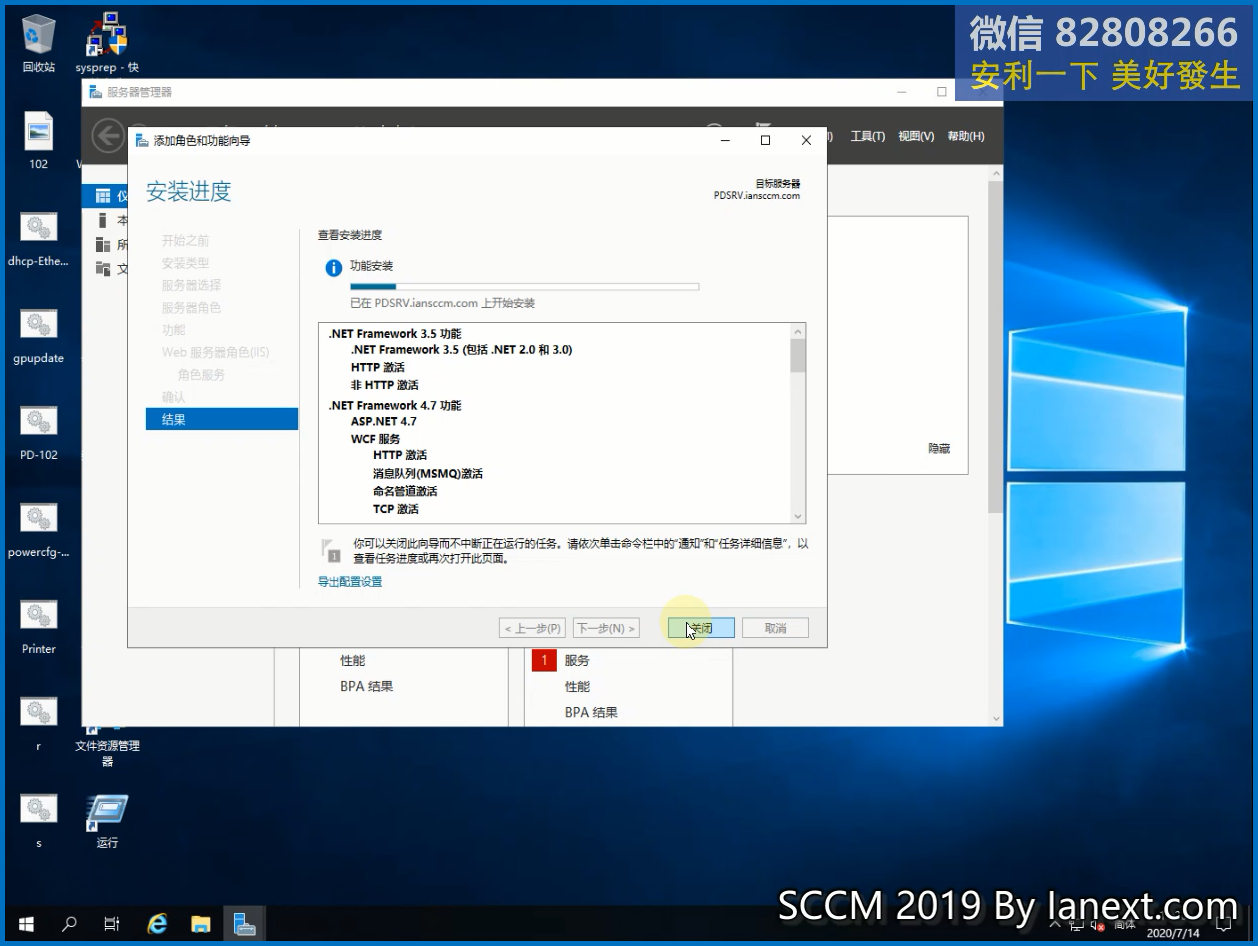Click the 开始之前 wizard step
Viewport: 1258px width, 946px height.
(x=186, y=241)
